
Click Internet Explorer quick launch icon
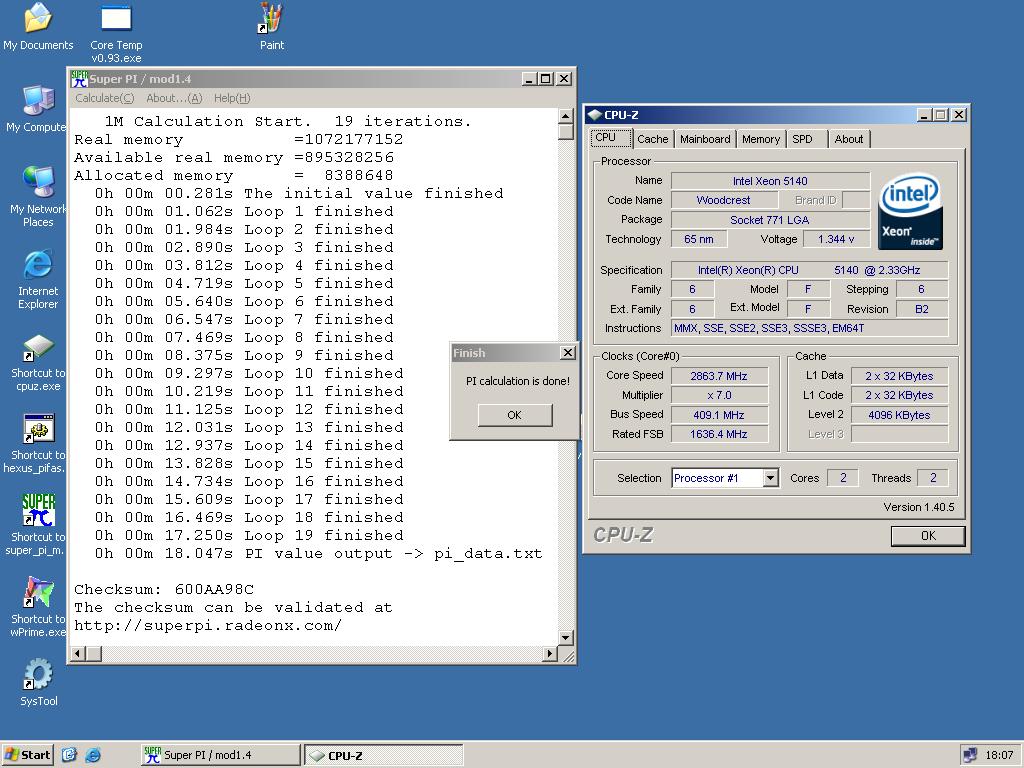pos(93,755)
